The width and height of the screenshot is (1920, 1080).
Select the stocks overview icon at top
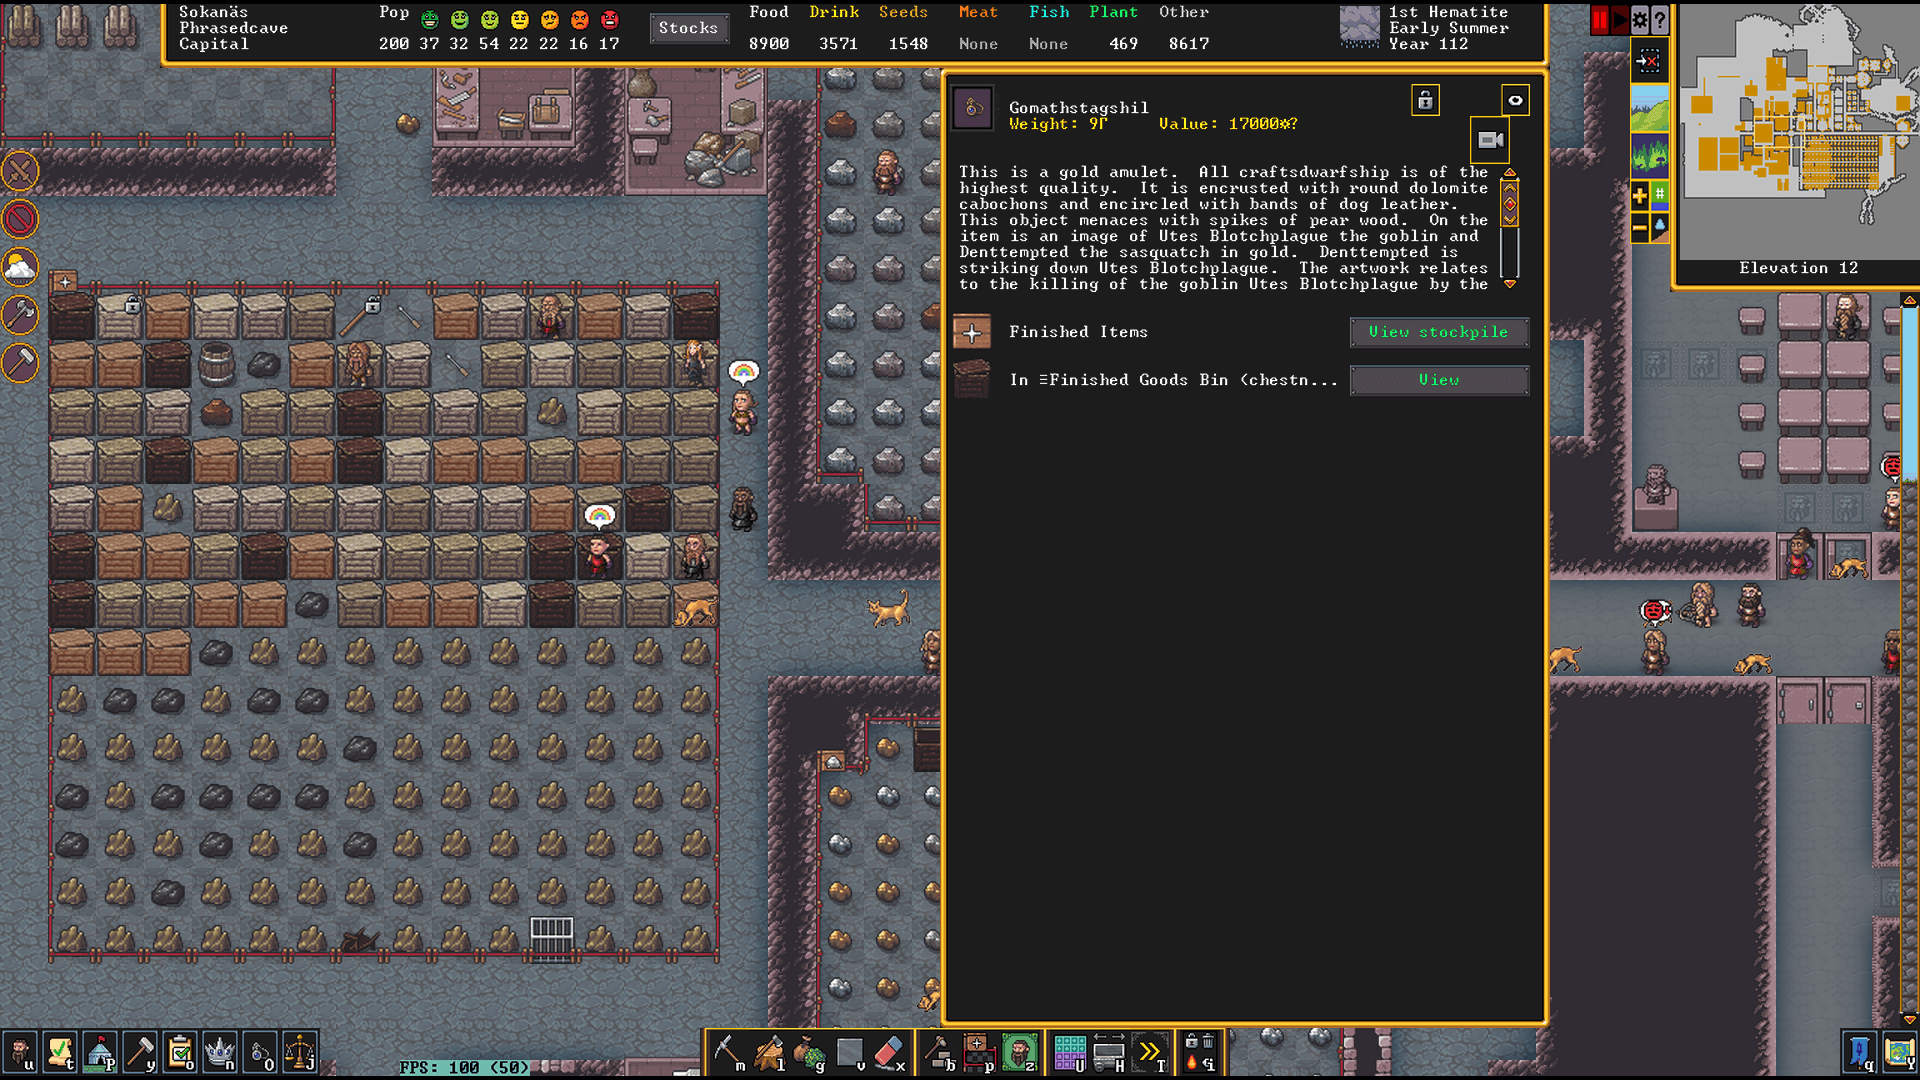(x=688, y=26)
